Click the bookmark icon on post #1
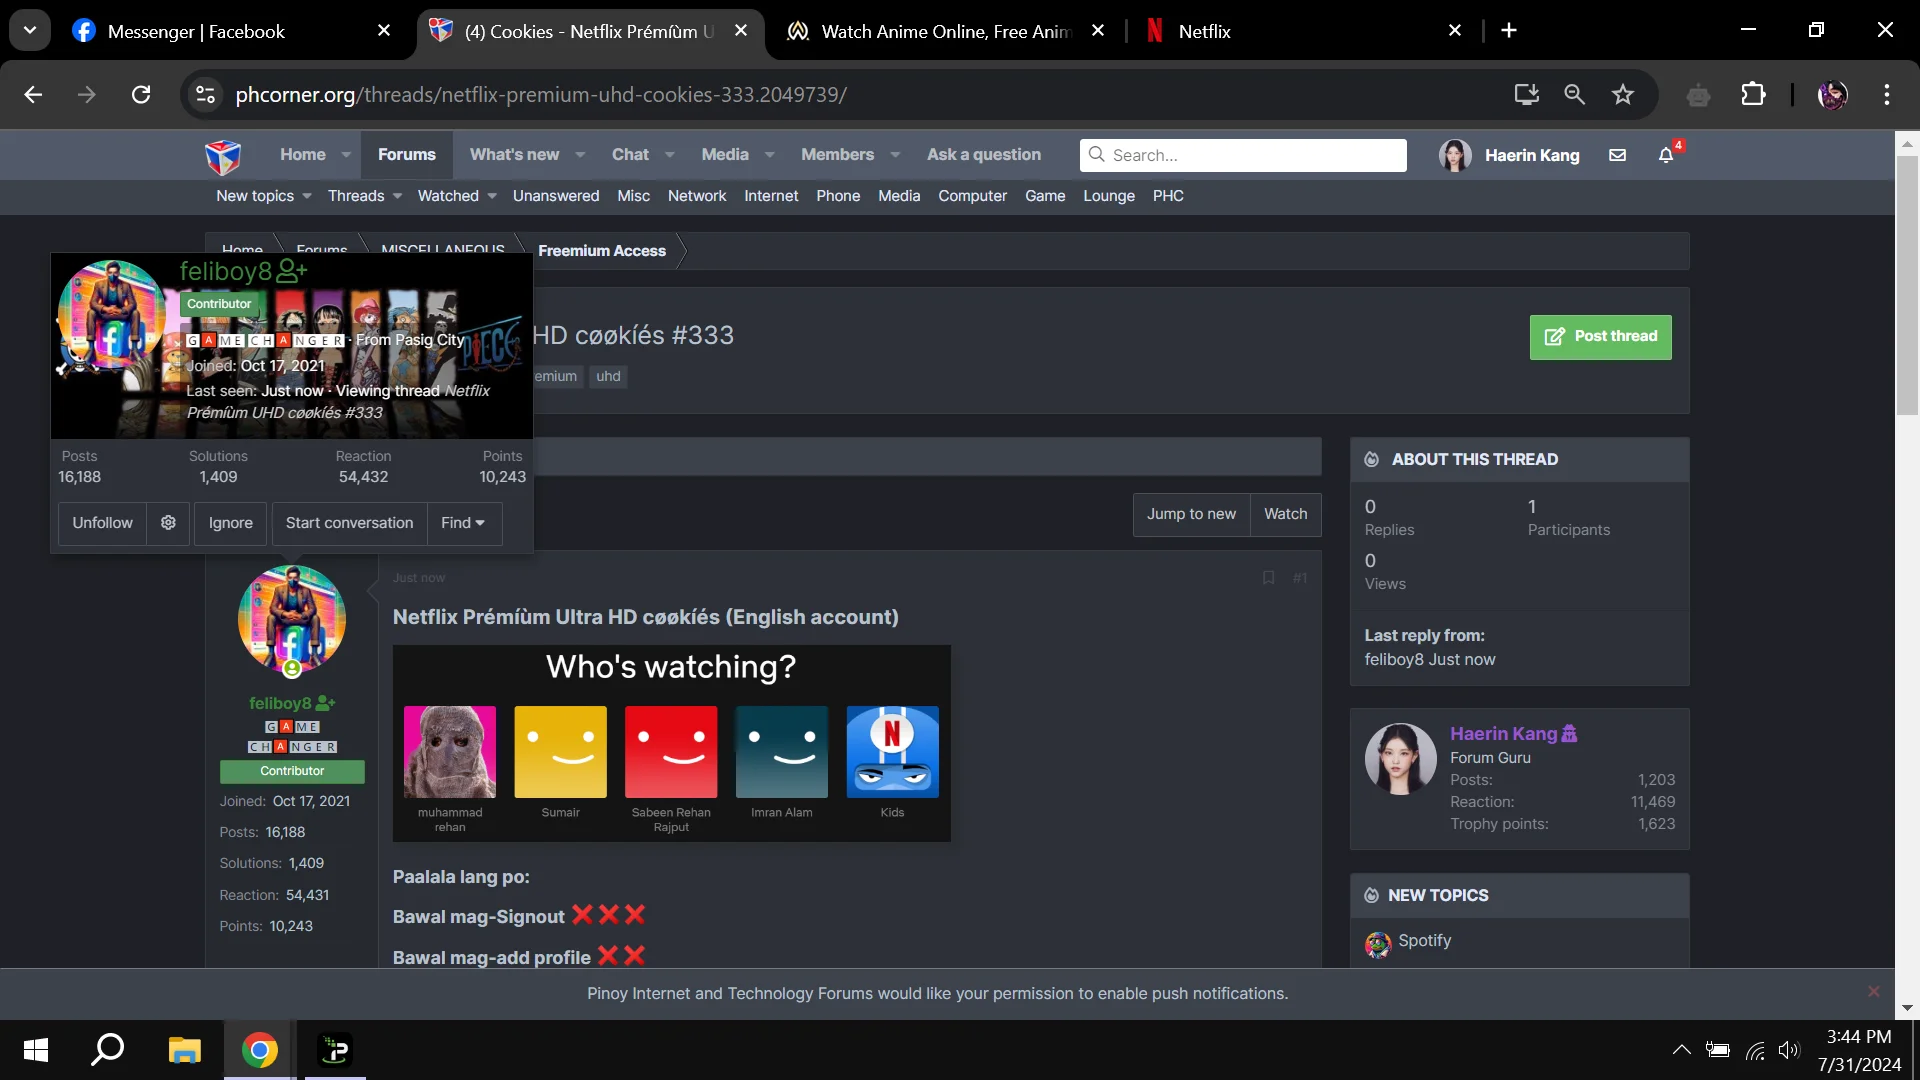 point(1268,578)
